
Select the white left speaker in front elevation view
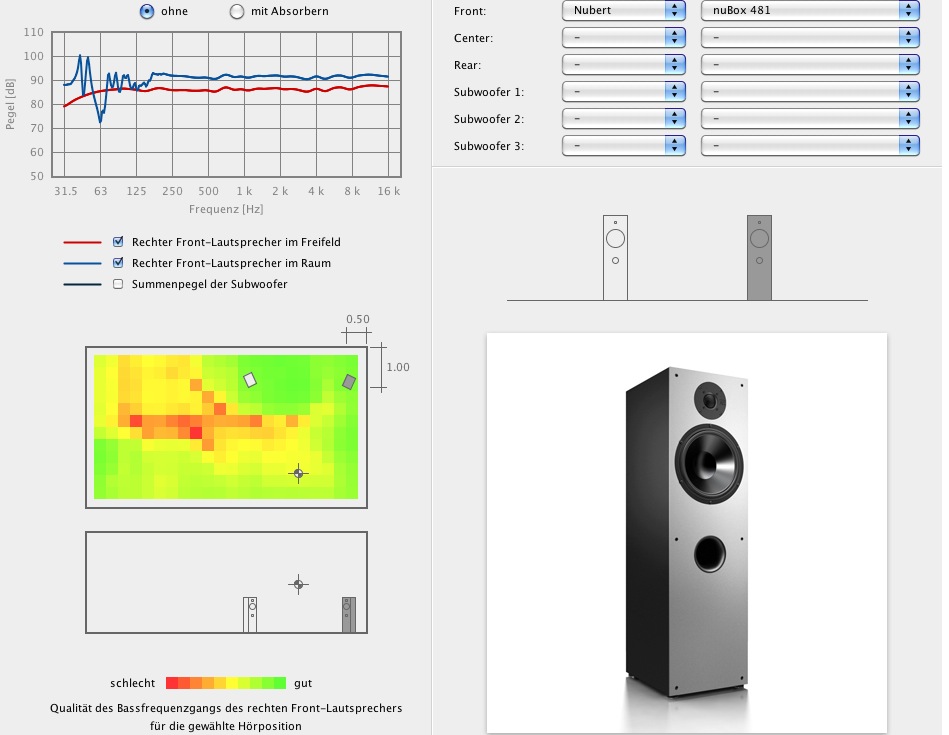tap(615, 257)
